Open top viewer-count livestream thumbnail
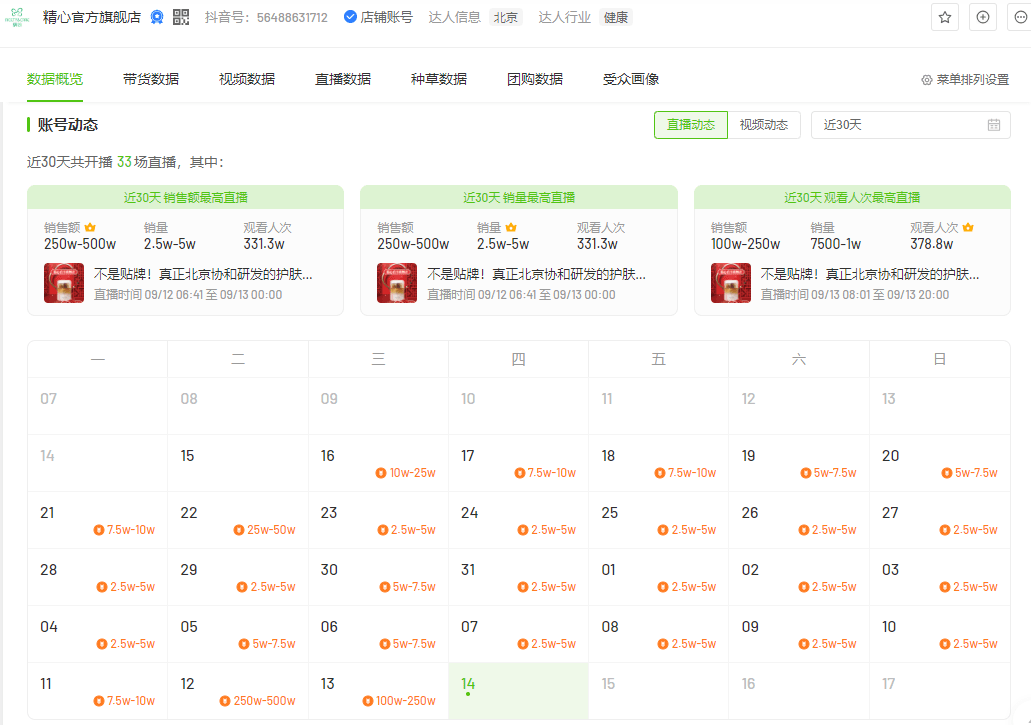The height and width of the screenshot is (725, 1031). [731, 283]
